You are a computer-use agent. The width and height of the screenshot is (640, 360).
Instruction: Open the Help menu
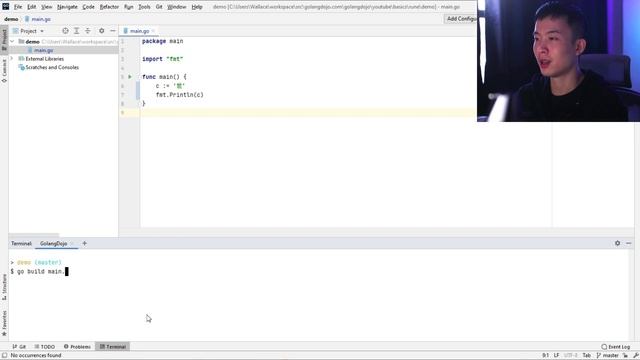point(197,7)
